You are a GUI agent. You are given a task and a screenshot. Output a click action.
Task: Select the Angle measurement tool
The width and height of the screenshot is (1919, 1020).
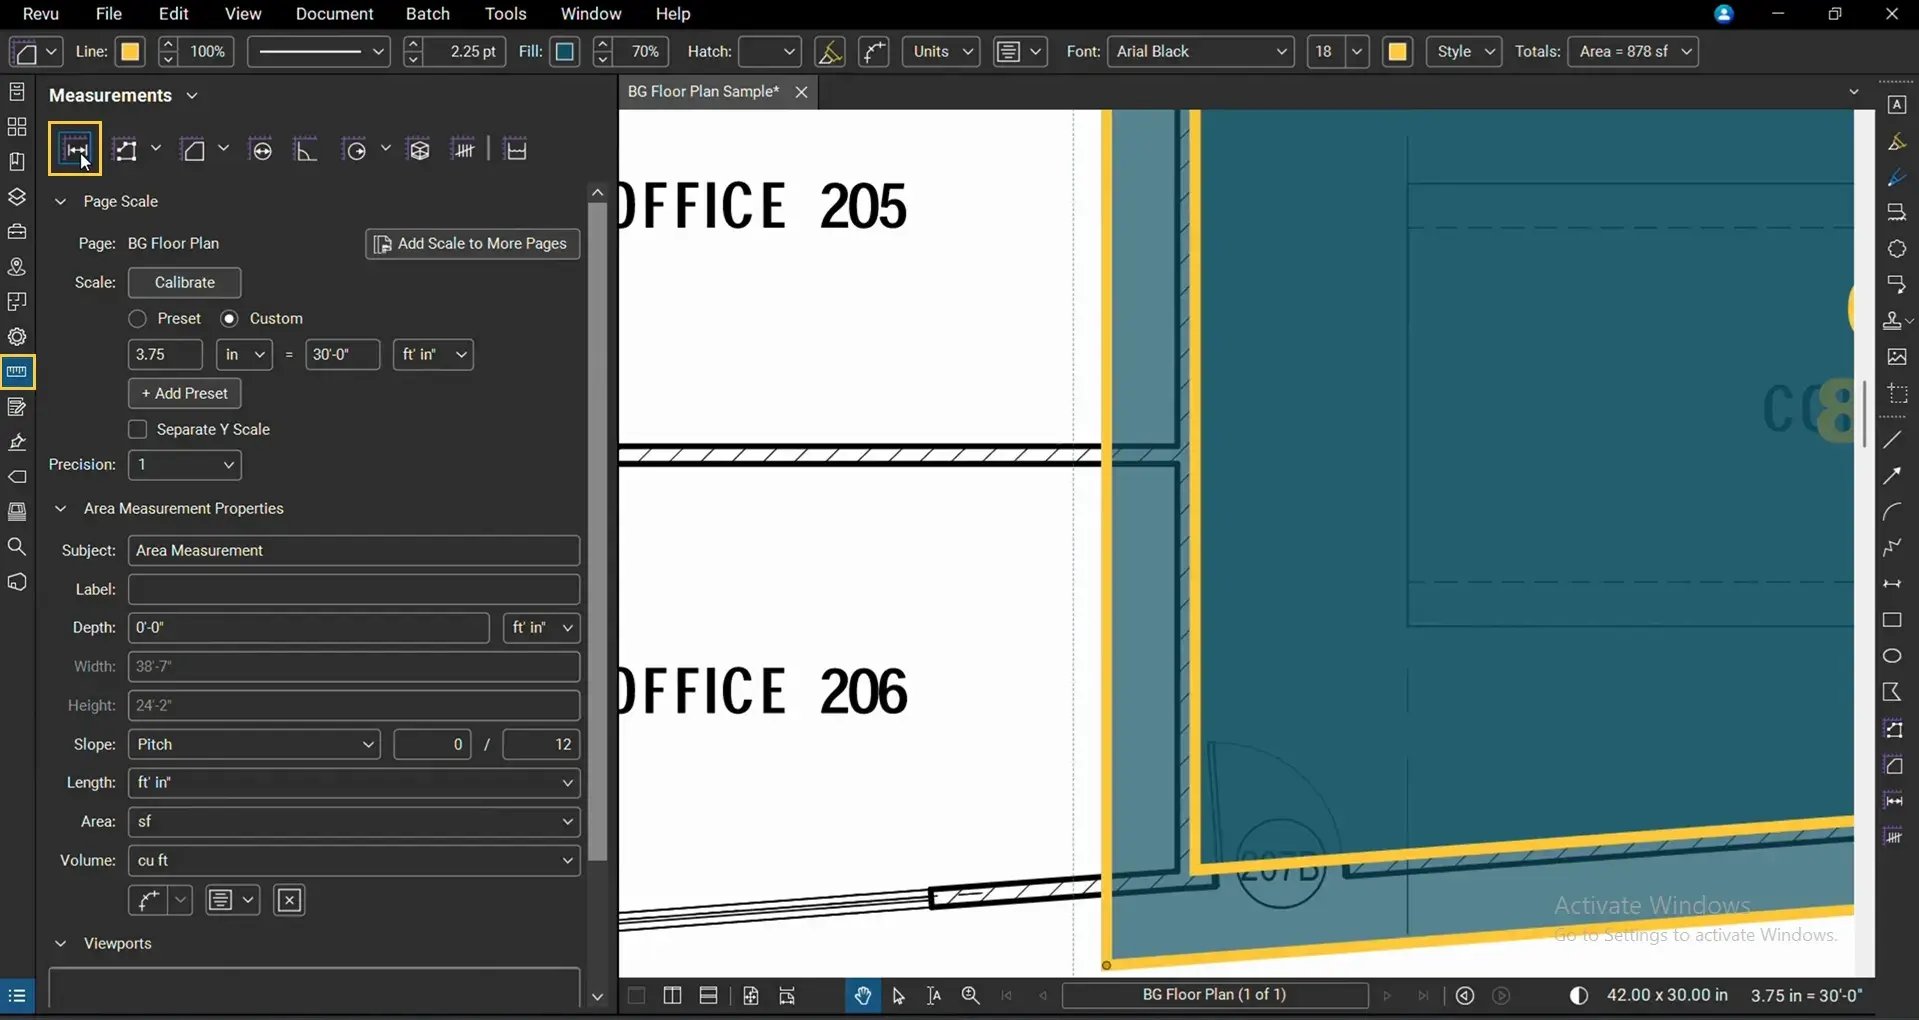pos(306,150)
